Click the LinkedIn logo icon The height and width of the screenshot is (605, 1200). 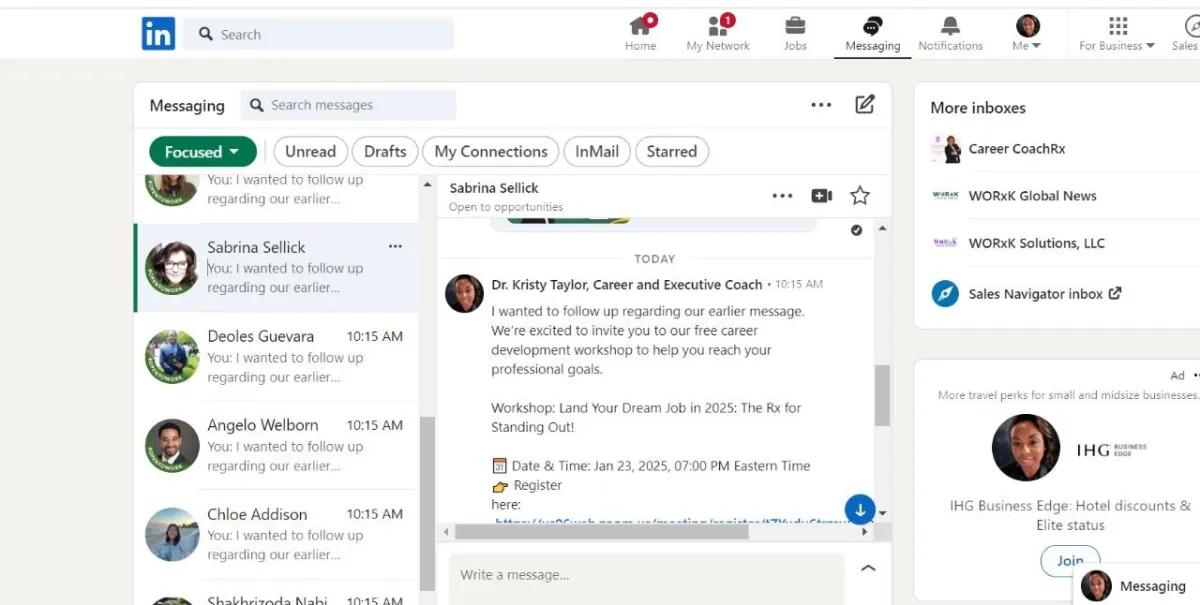pyautogui.click(x=158, y=34)
